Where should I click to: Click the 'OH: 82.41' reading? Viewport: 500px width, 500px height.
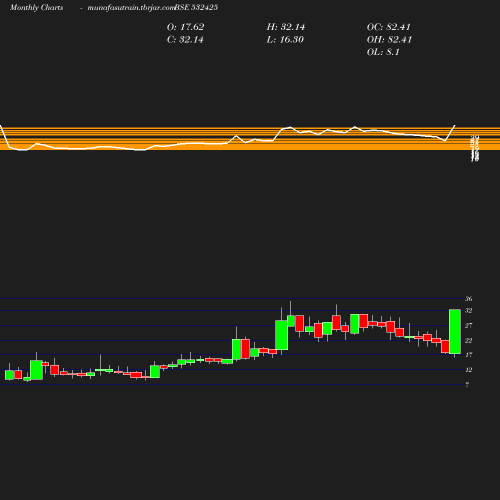(389, 40)
